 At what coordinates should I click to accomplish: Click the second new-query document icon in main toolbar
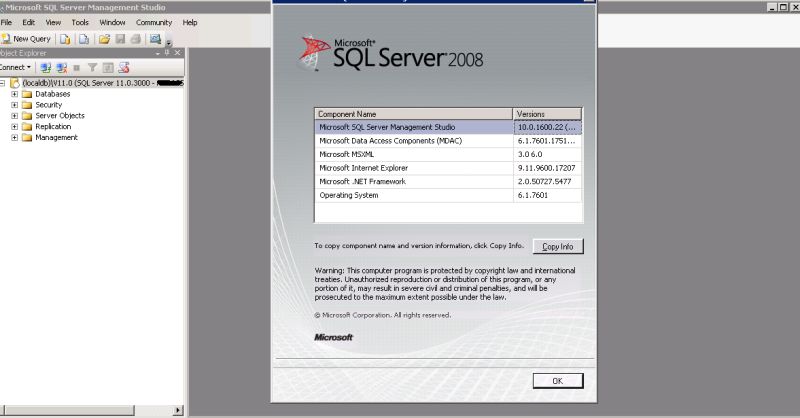point(84,39)
